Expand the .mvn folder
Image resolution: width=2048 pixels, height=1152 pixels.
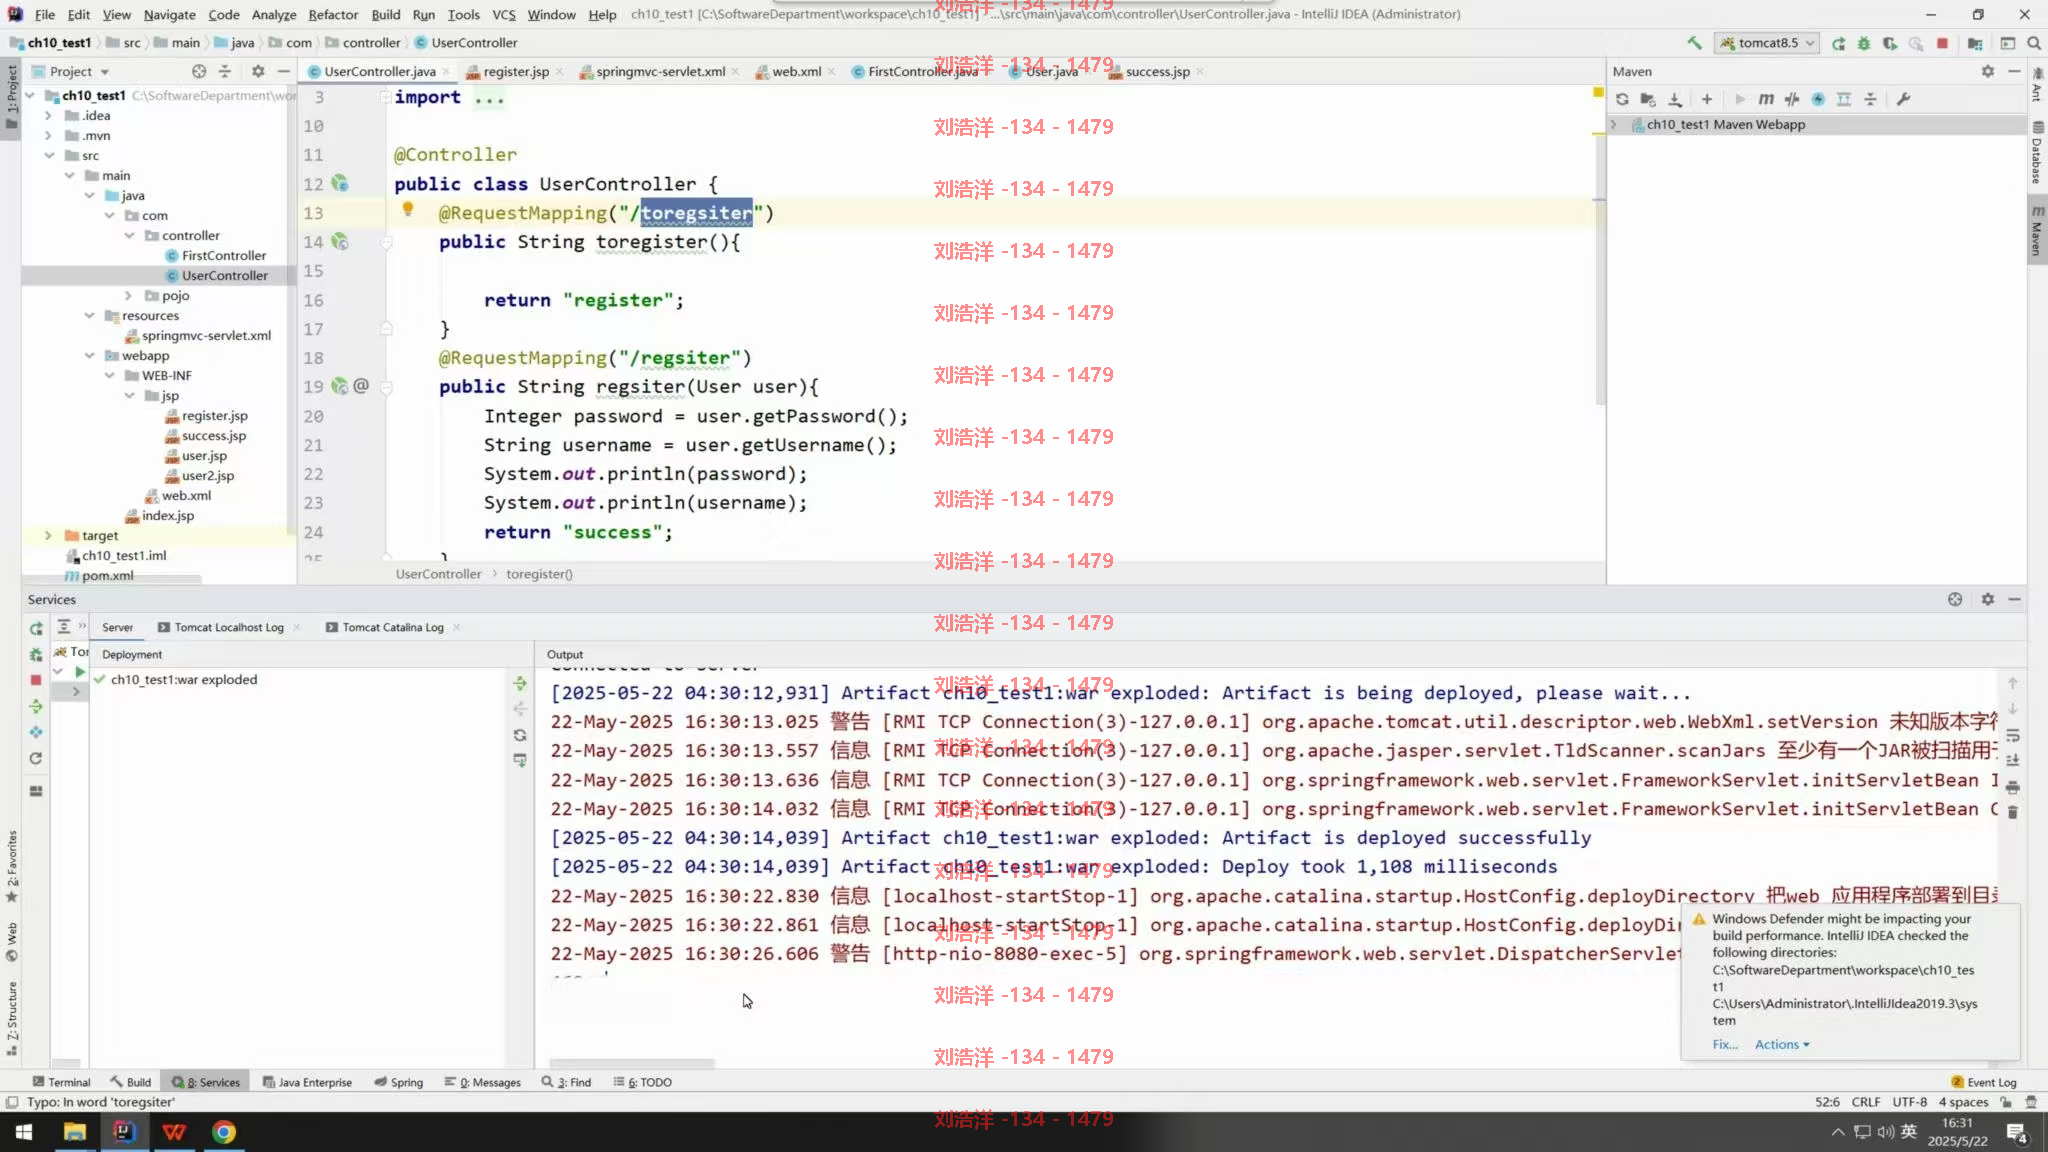point(48,136)
